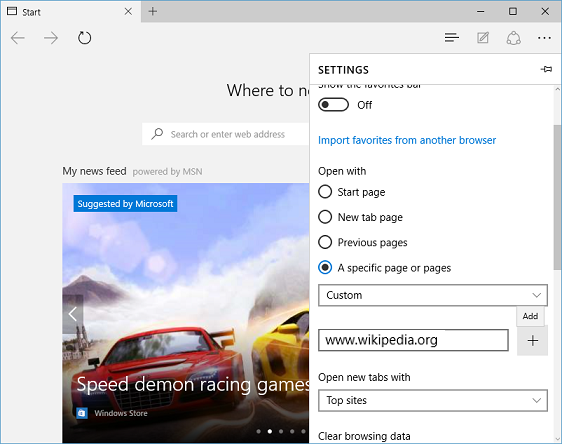Select A specific page or pages option
The width and height of the screenshot is (562, 444).
325,267
